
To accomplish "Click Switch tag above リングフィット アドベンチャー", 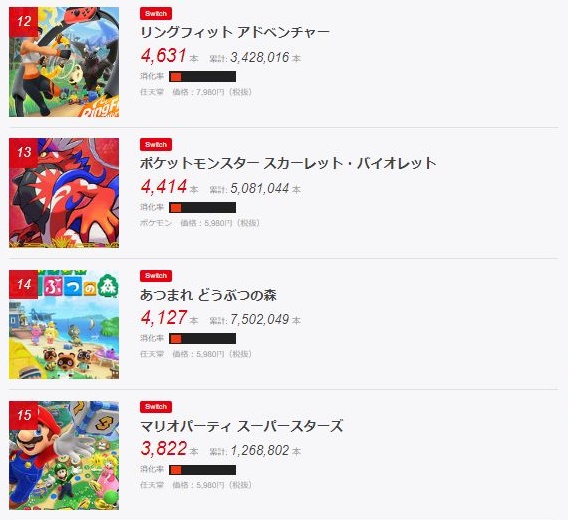I will [x=156, y=13].
